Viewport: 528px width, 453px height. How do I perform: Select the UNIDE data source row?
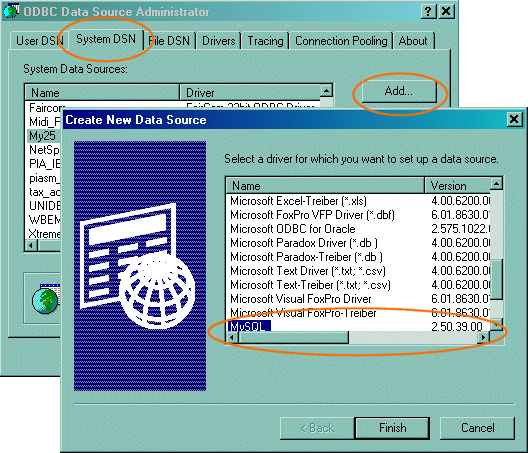[44, 206]
